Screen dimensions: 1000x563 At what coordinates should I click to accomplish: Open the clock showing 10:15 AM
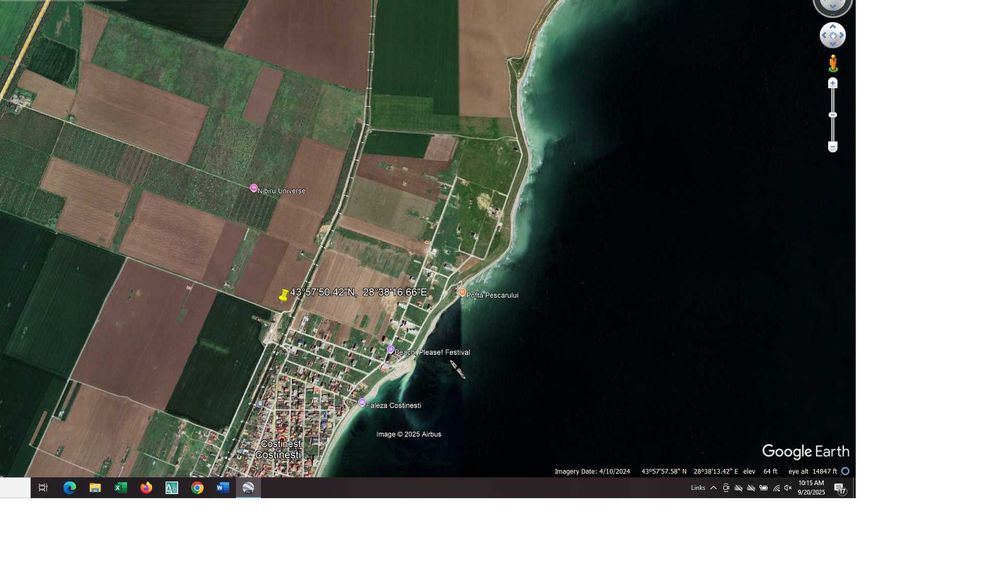click(x=811, y=488)
